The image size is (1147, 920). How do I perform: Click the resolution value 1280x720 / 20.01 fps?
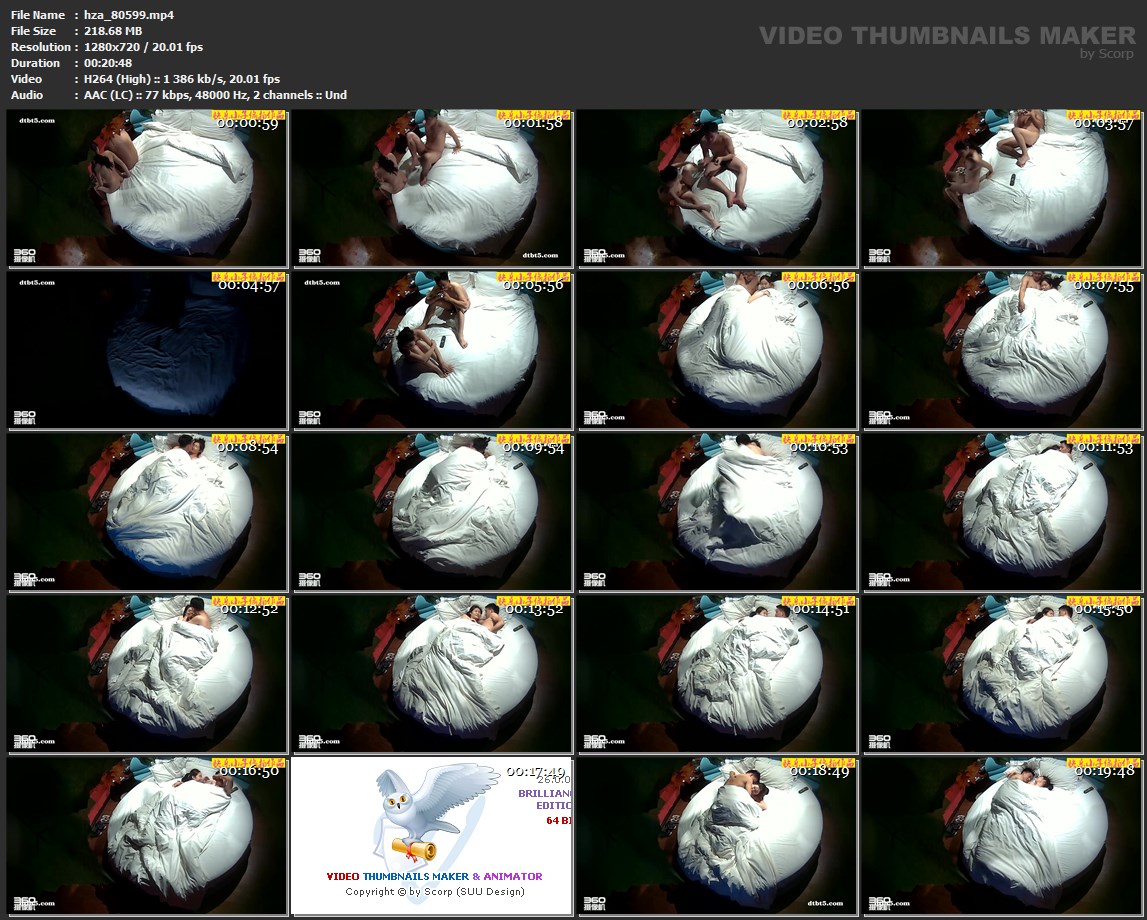tap(143, 47)
